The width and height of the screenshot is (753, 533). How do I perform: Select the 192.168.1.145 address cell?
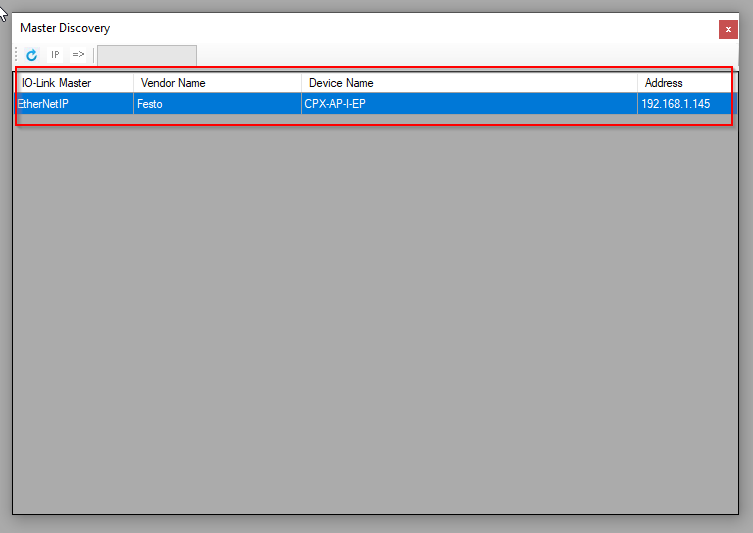[687, 104]
